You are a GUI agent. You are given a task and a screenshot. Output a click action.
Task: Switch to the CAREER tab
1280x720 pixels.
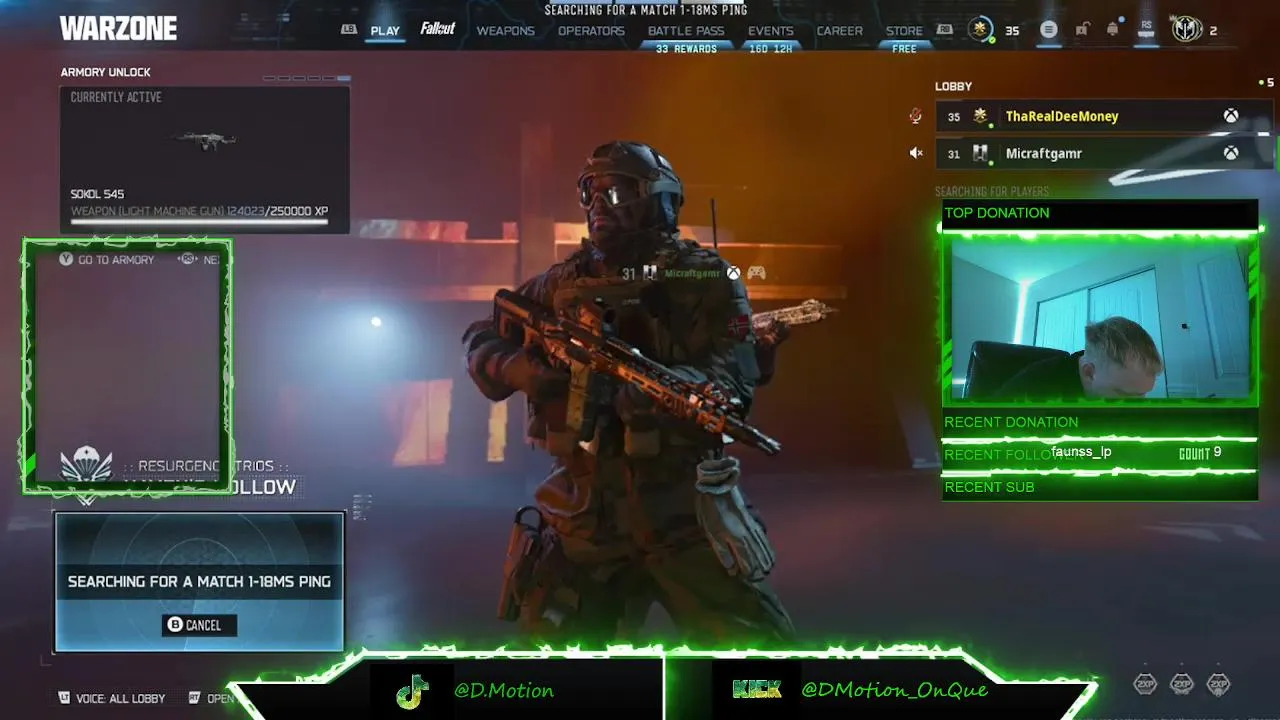tap(840, 31)
